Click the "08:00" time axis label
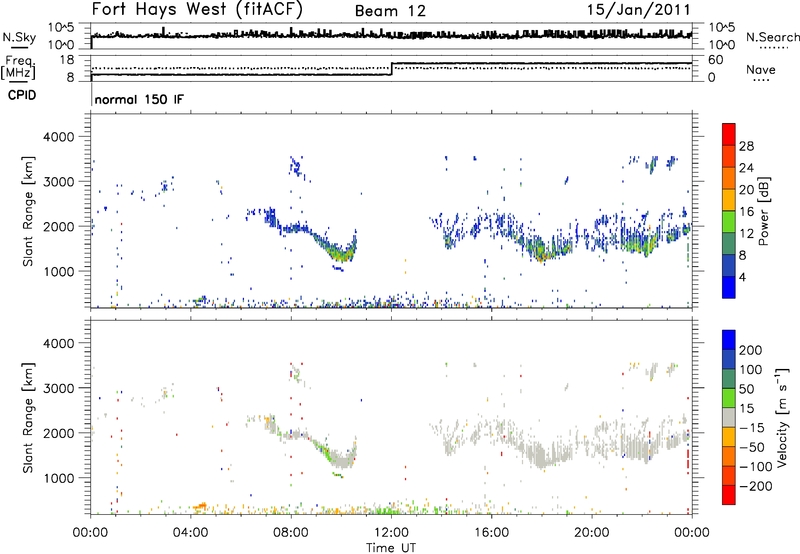Viewport: 800px width, 554px height. pyautogui.click(x=290, y=533)
